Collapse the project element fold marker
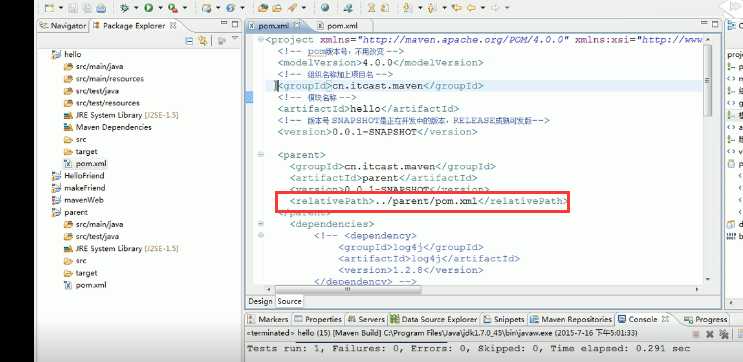Screen dimensions: 743x362 pyautogui.click(x=261, y=40)
